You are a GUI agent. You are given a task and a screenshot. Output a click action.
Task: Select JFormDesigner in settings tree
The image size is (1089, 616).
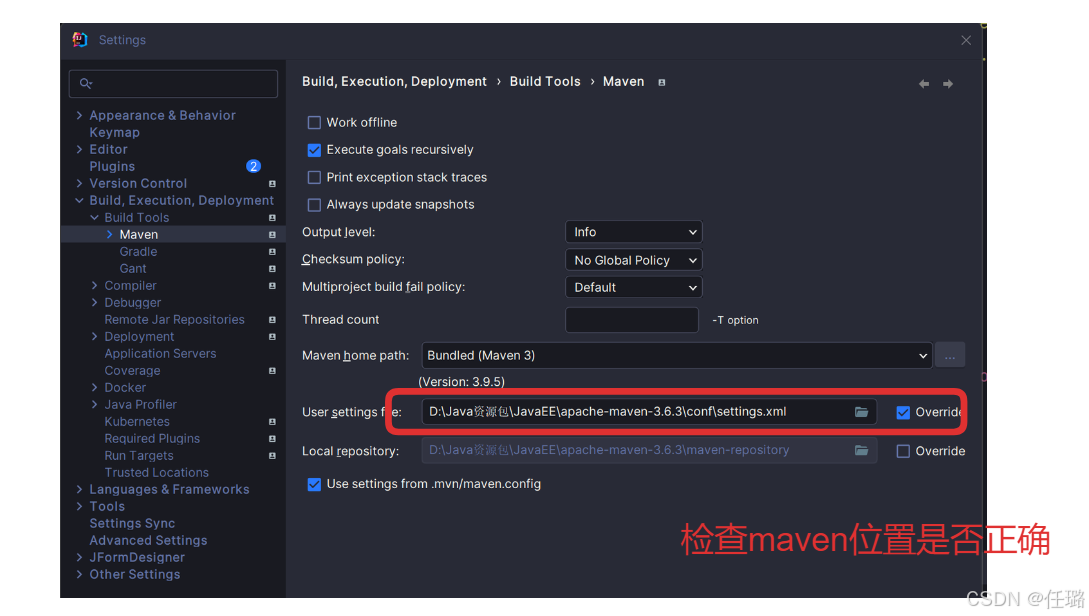(x=137, y=558)
